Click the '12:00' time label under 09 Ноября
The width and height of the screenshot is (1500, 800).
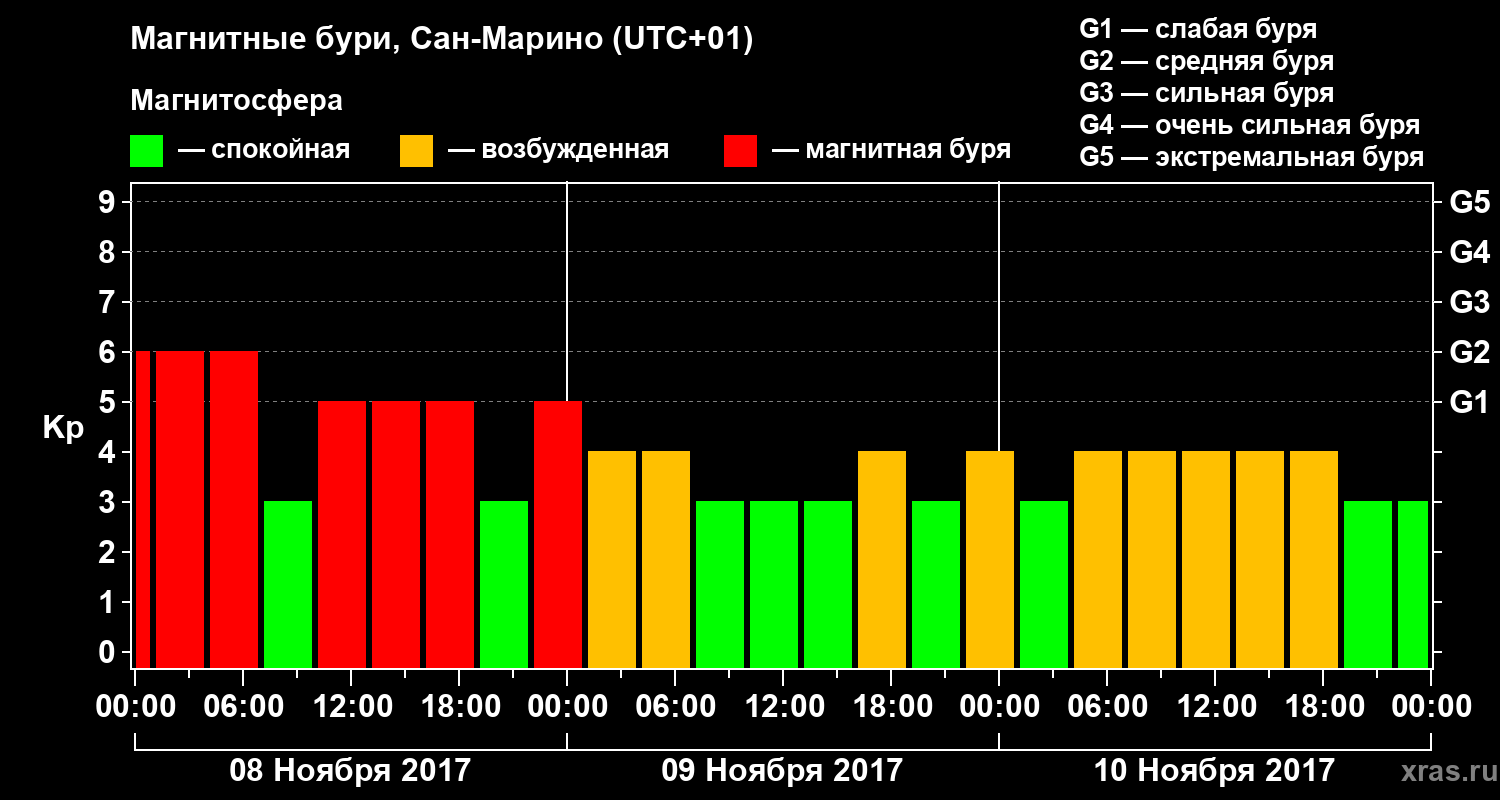[x=784, y=707]
